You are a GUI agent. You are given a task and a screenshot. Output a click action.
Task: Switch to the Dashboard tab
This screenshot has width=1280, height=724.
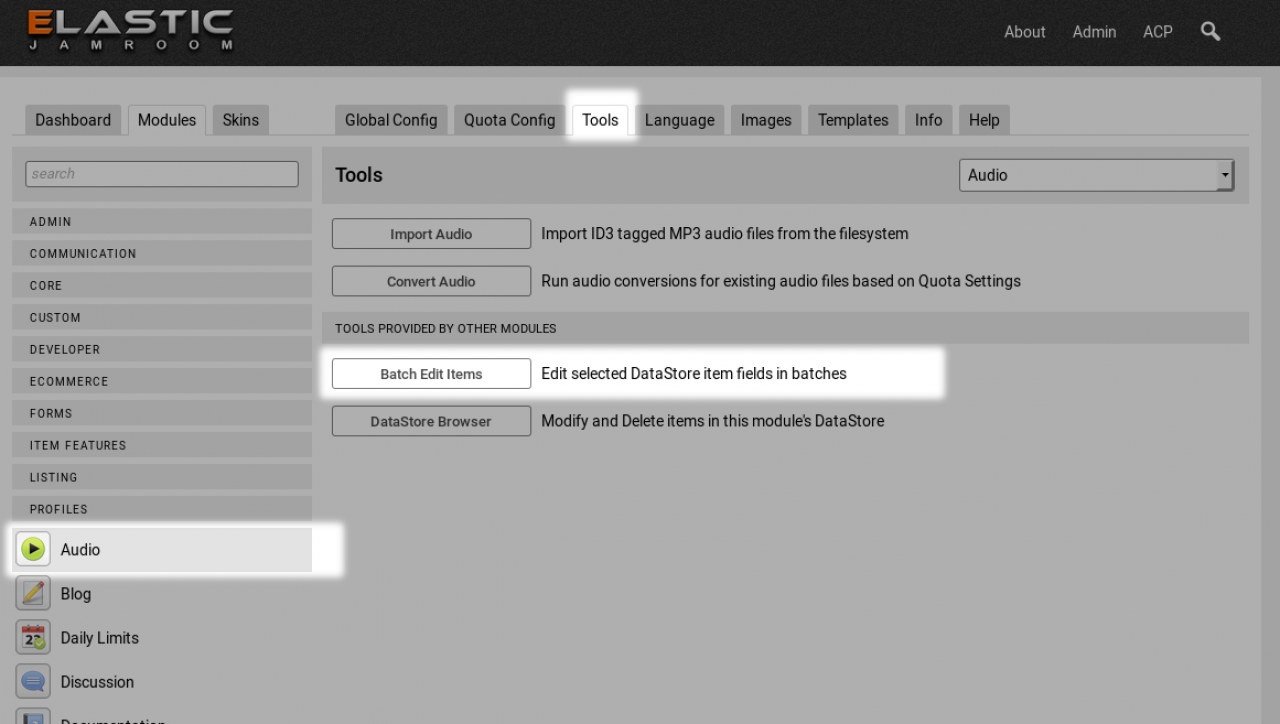73,120
